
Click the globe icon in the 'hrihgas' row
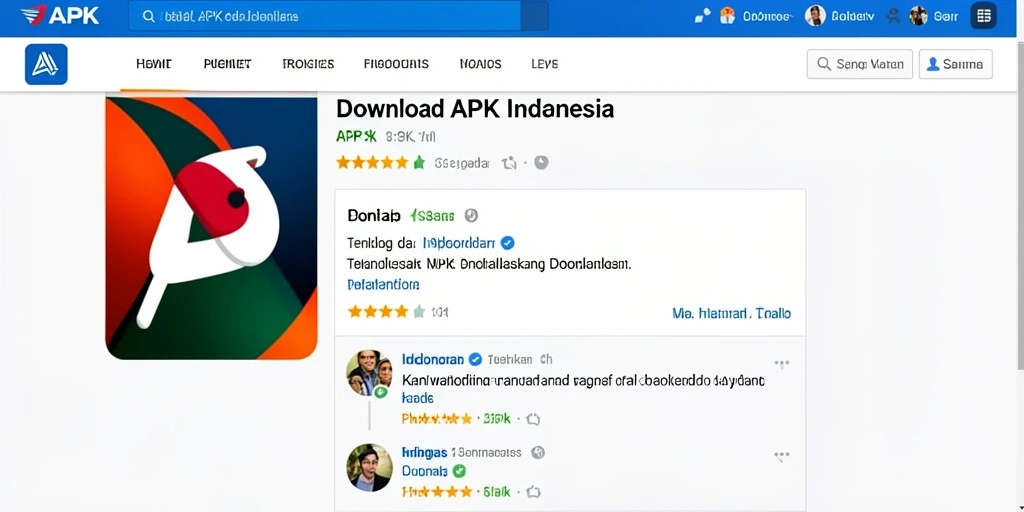(537, 452)
